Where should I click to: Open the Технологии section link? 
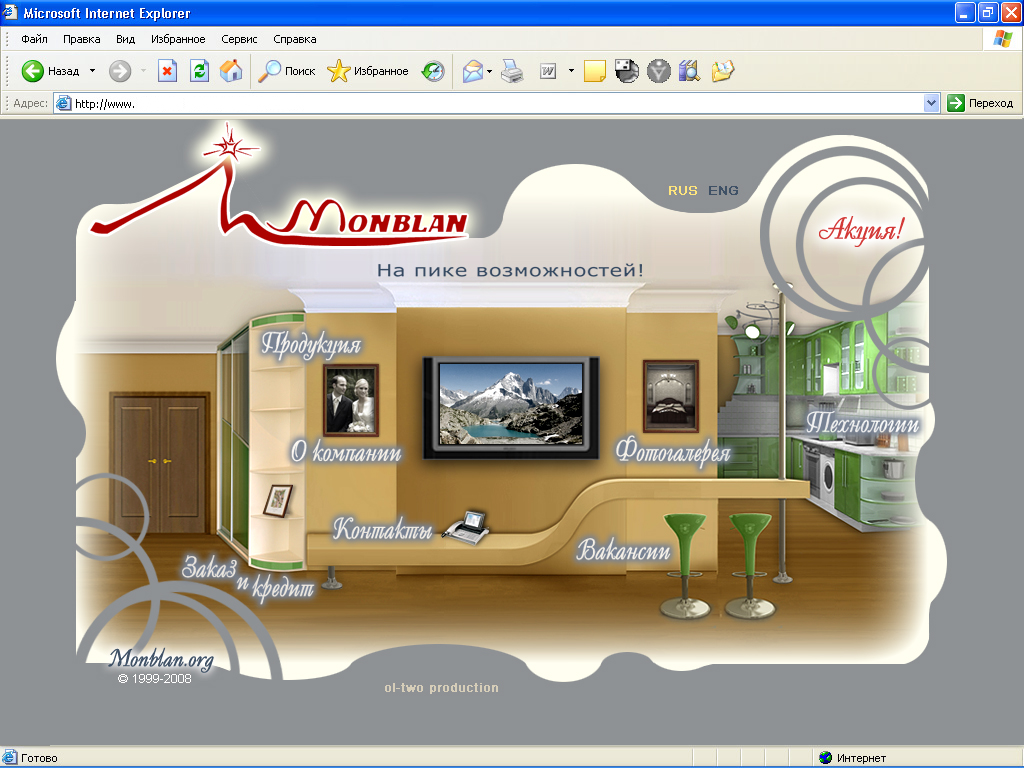click(x=862, y=423)
